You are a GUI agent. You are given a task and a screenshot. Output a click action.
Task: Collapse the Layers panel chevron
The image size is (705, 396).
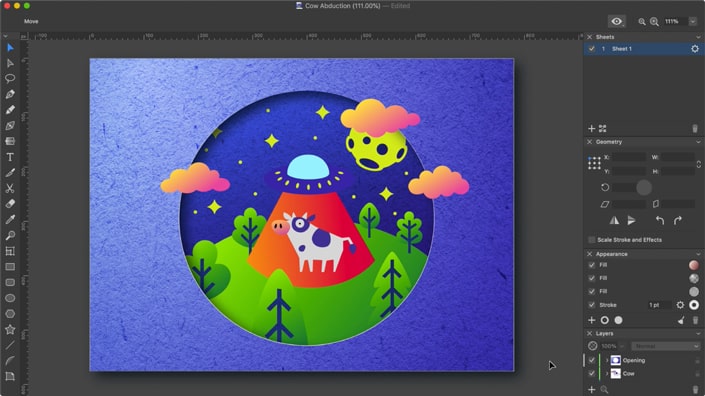(x=698, y=334)
